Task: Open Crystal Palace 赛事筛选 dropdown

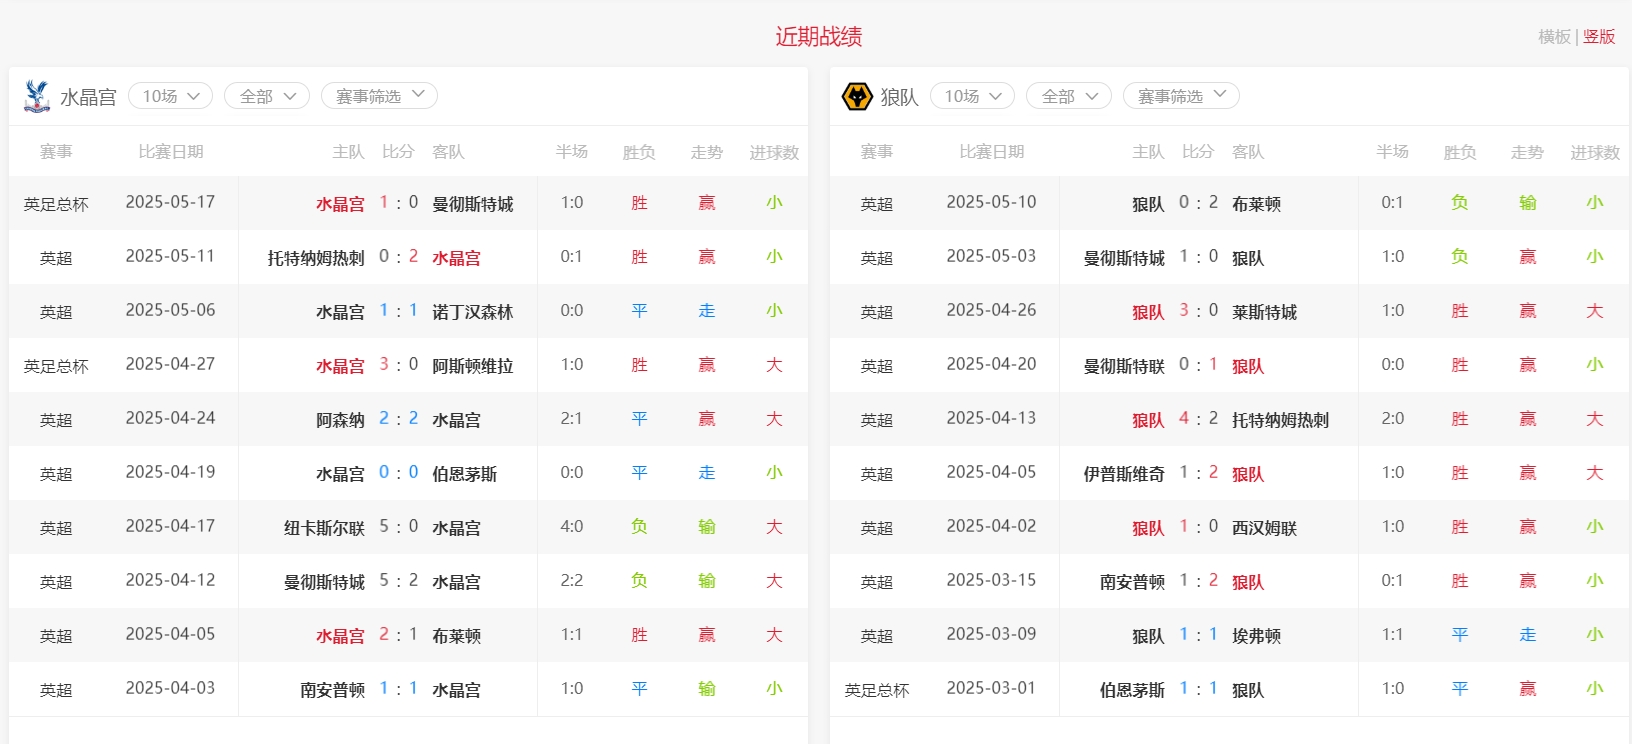Action: [379, 96]
